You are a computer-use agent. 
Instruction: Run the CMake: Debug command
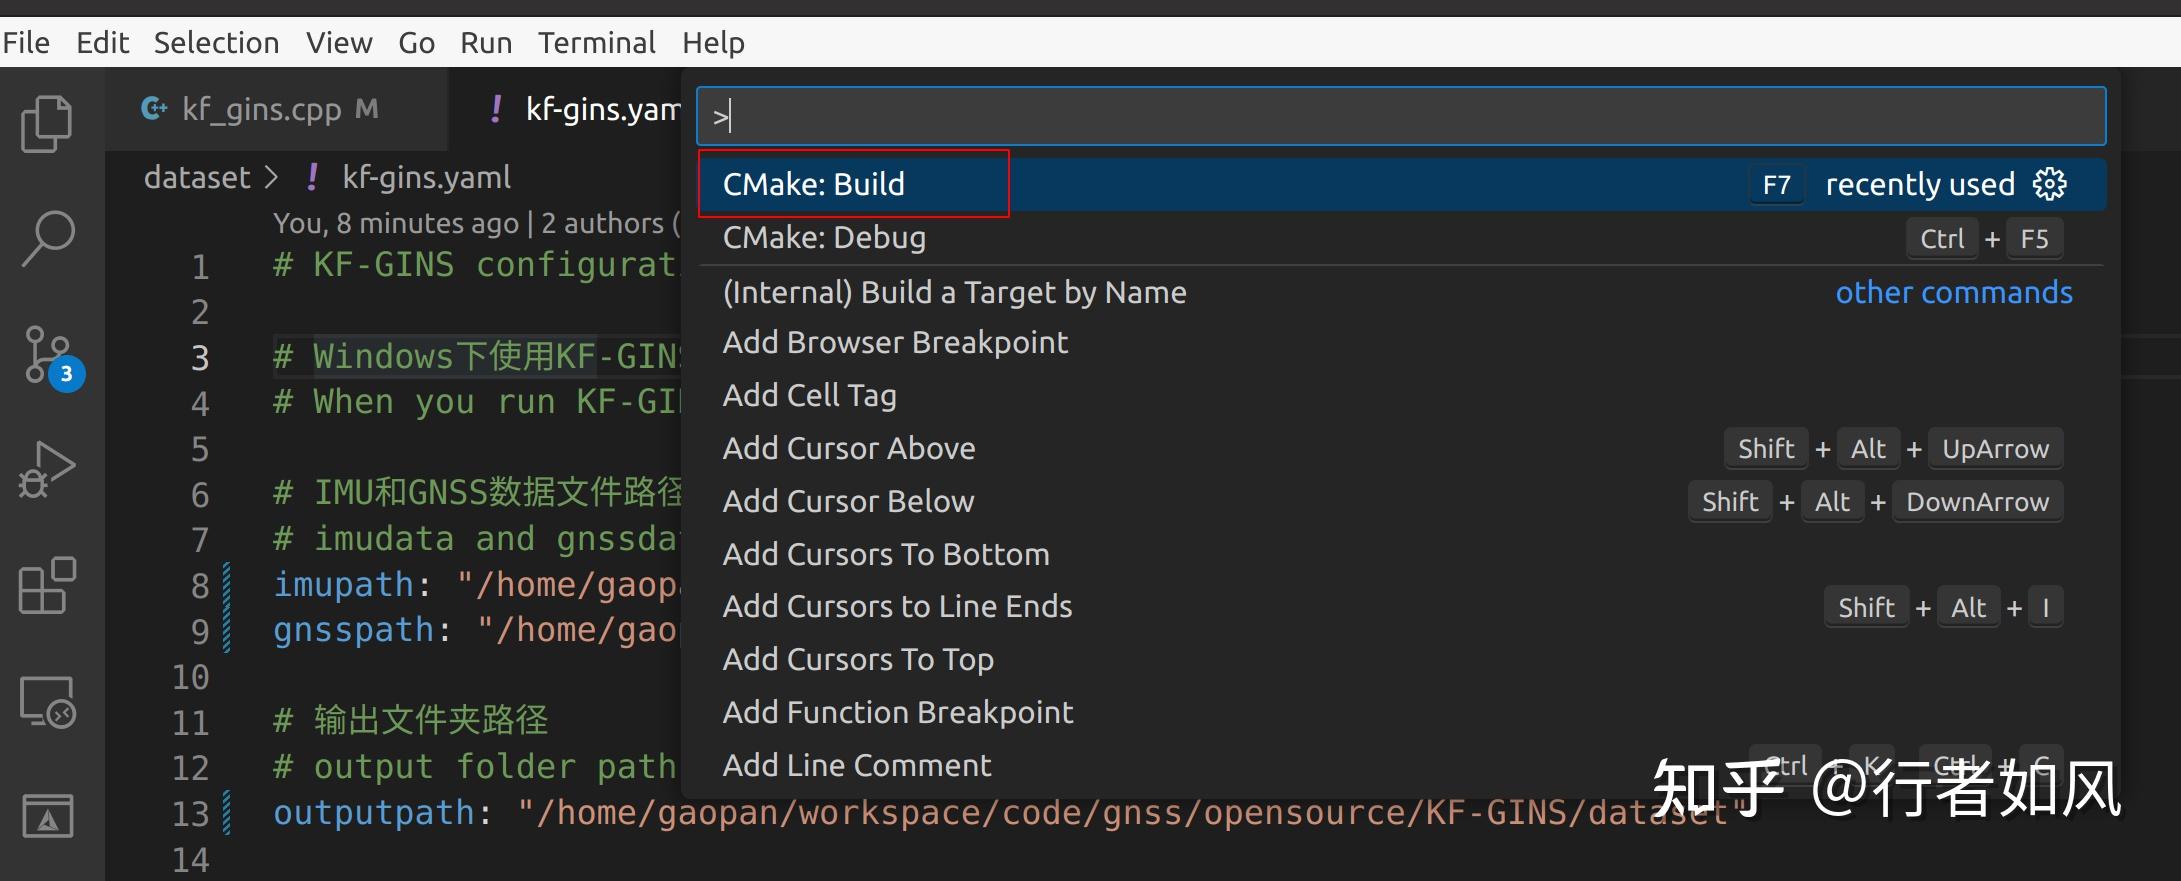pos(824,238)
